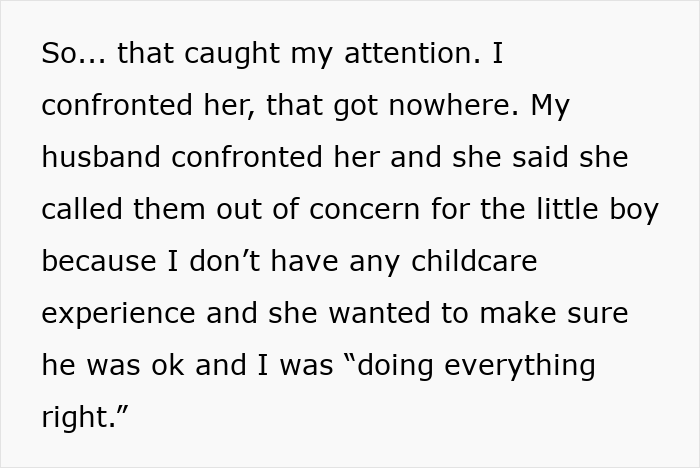Click the word "boy"
The width and height of the screenshot is (700, 468).
pyautogui.click(x=634, y=210)
